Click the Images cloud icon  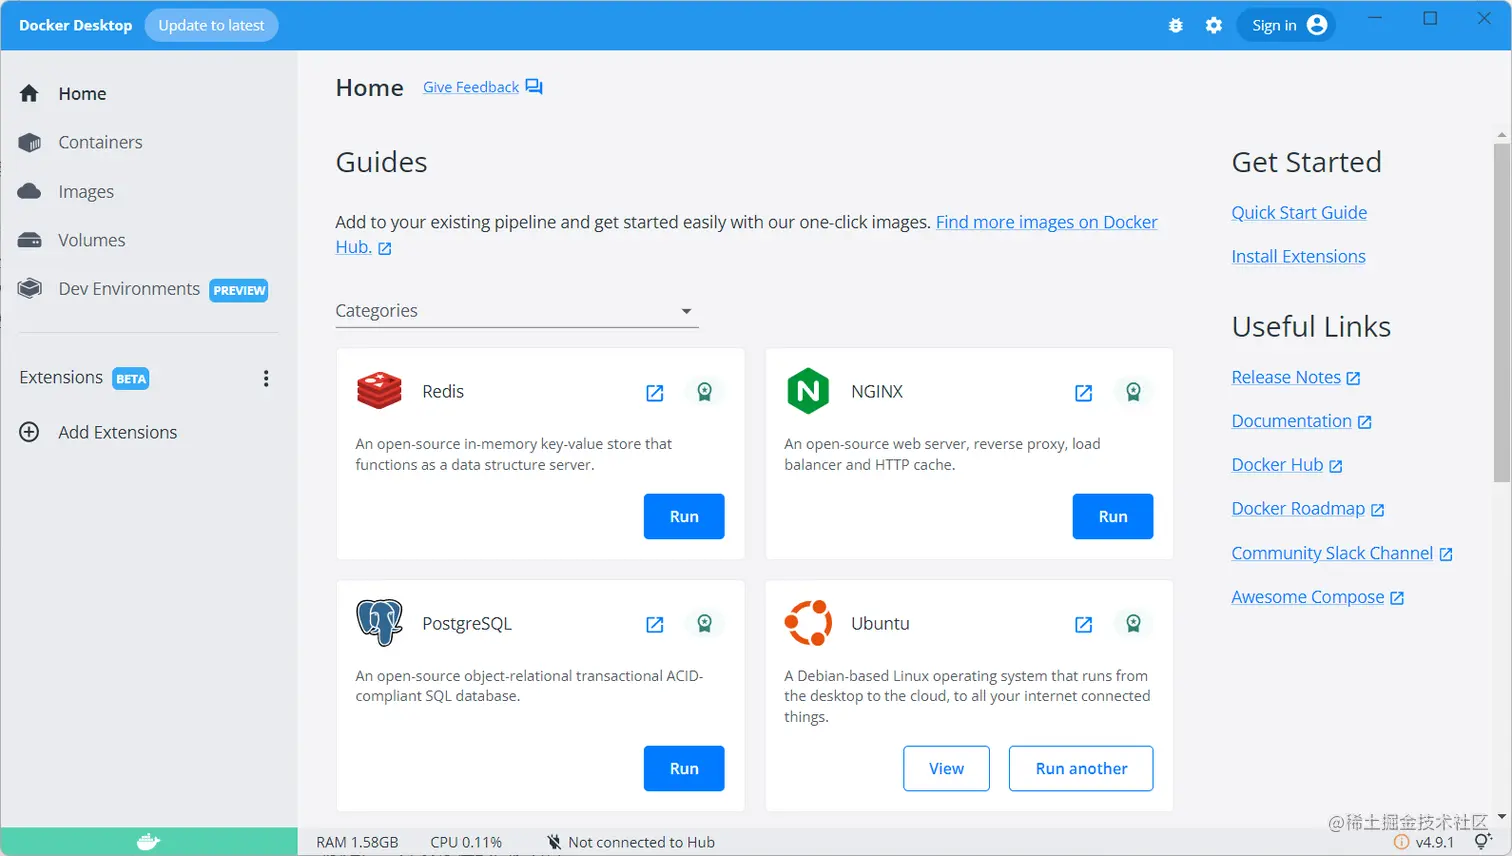point(30,191)
